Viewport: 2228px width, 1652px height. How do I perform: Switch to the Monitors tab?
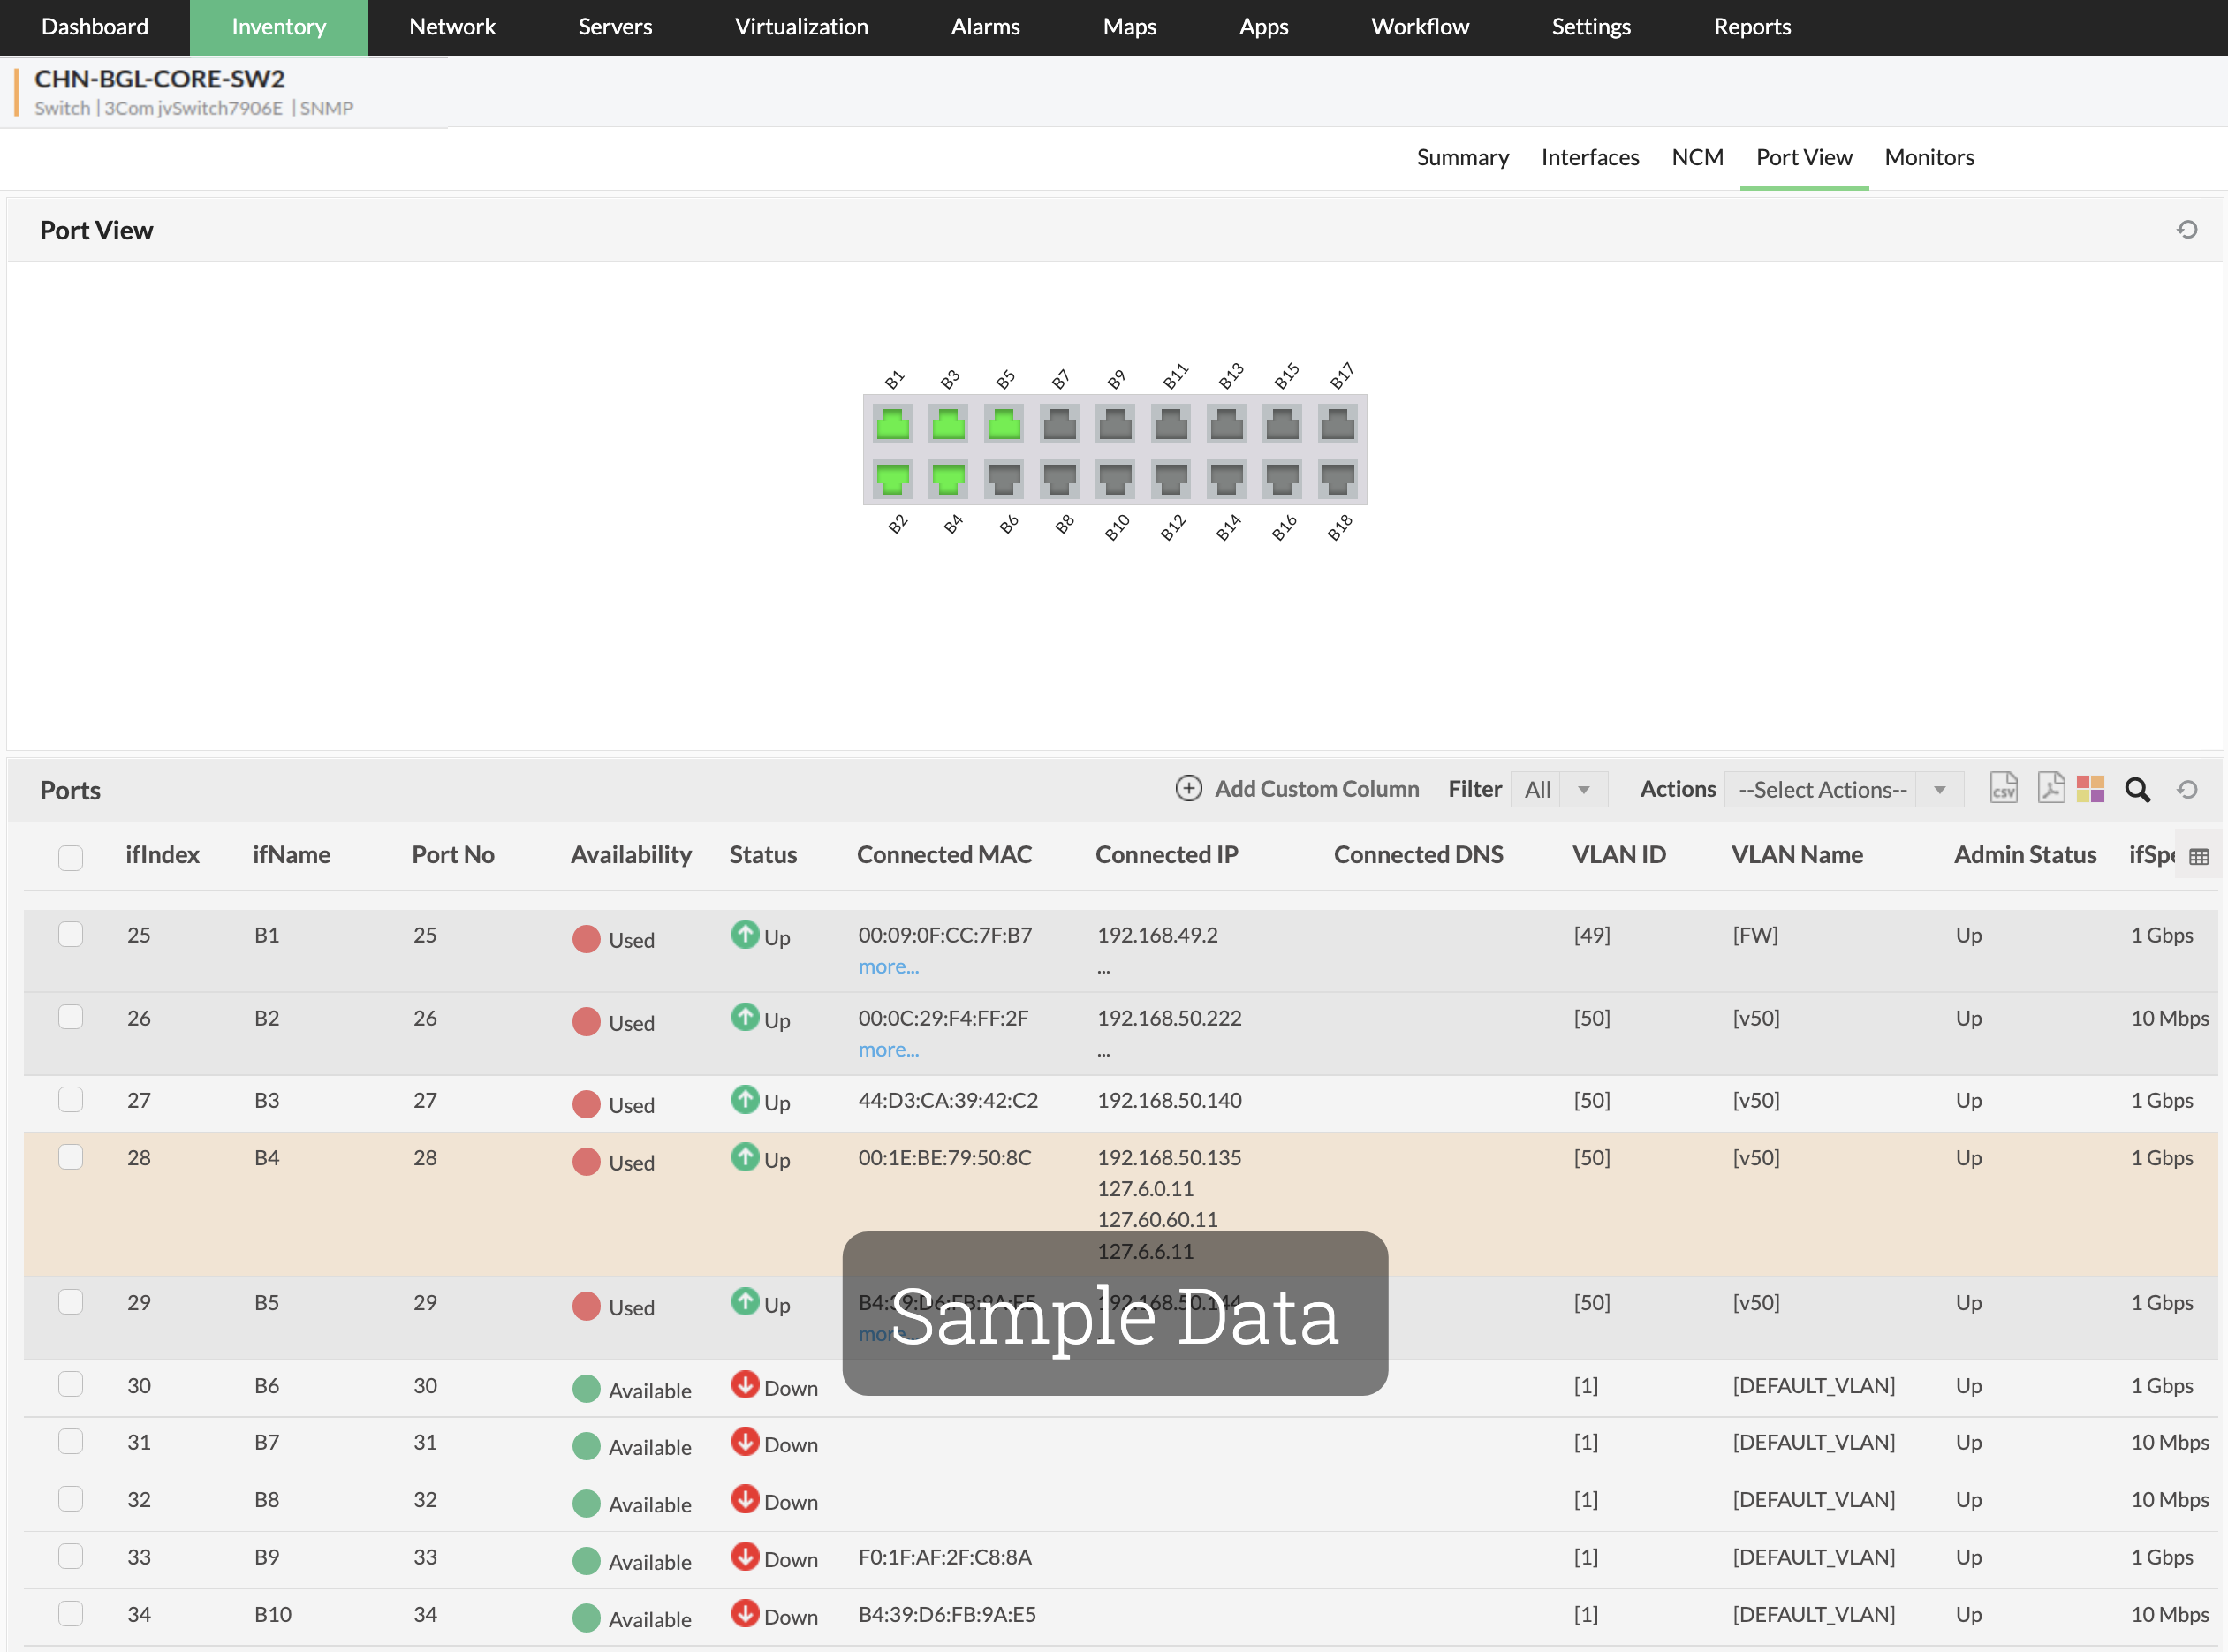point(1929,156)
